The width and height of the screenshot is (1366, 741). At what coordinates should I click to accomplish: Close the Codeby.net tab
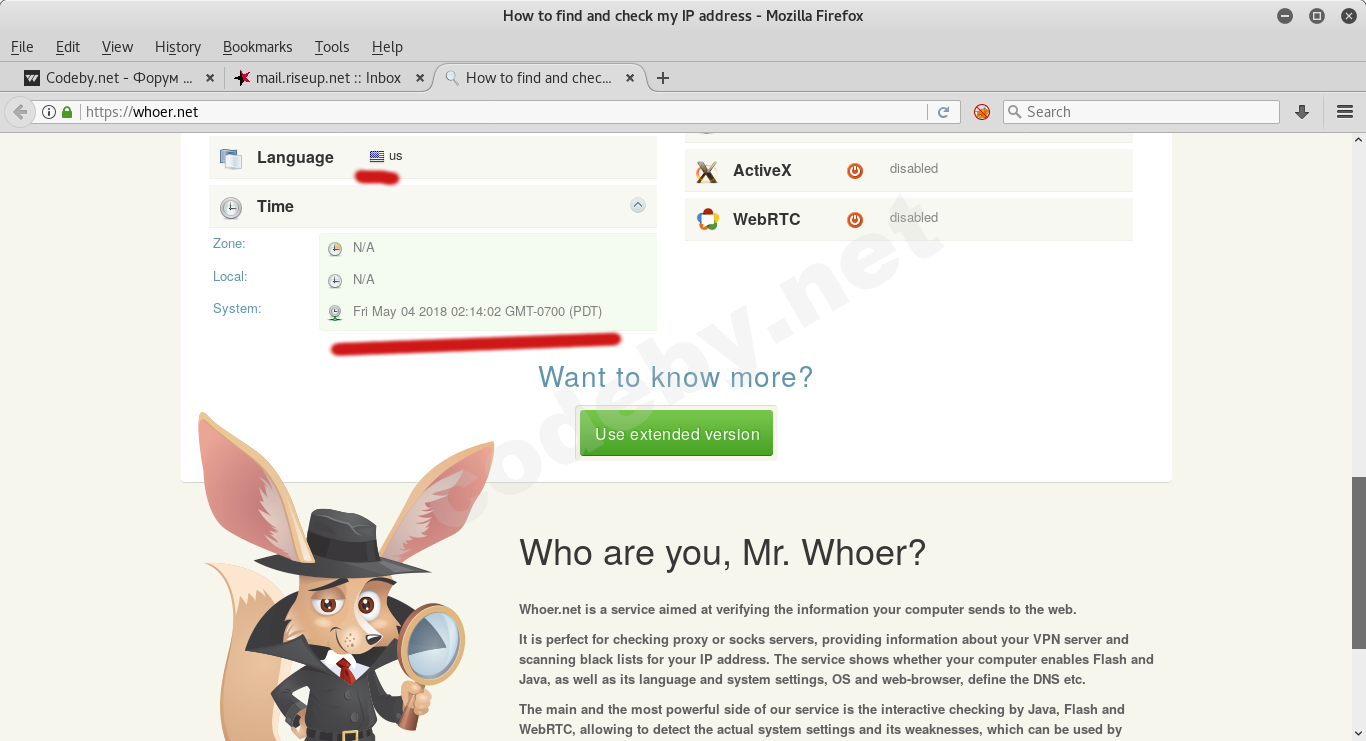[210, 78]
